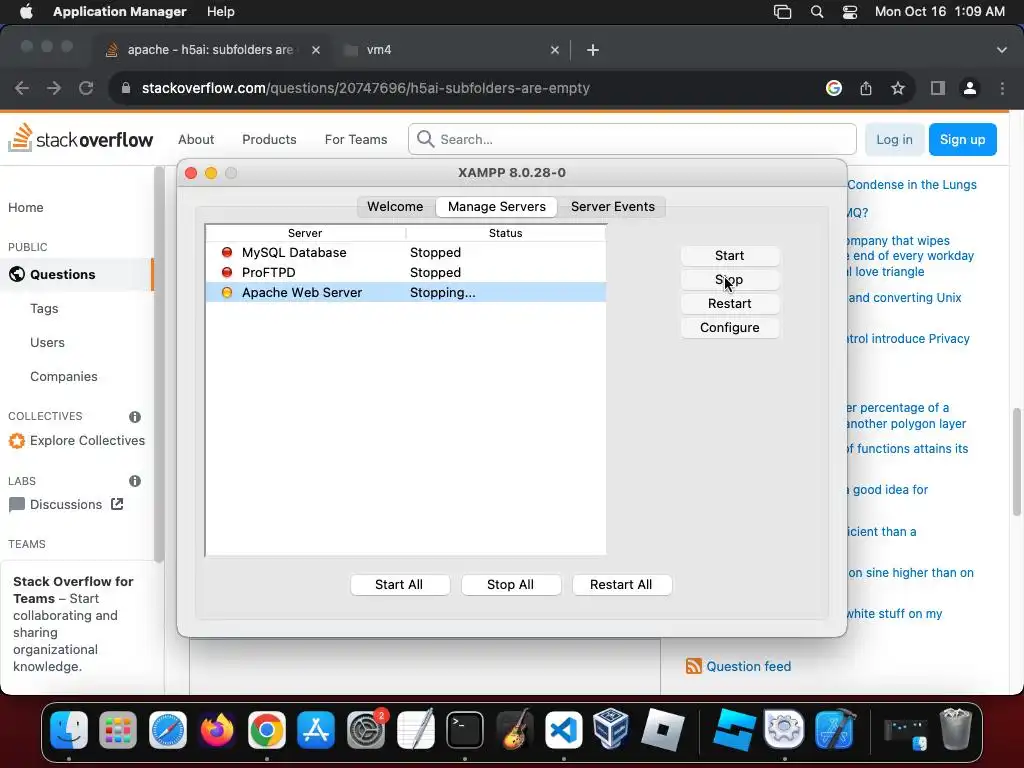This screenshot has height=768, width=1024.
Task: Open the Chrome profile icon
Action: (x=970, y=88)
